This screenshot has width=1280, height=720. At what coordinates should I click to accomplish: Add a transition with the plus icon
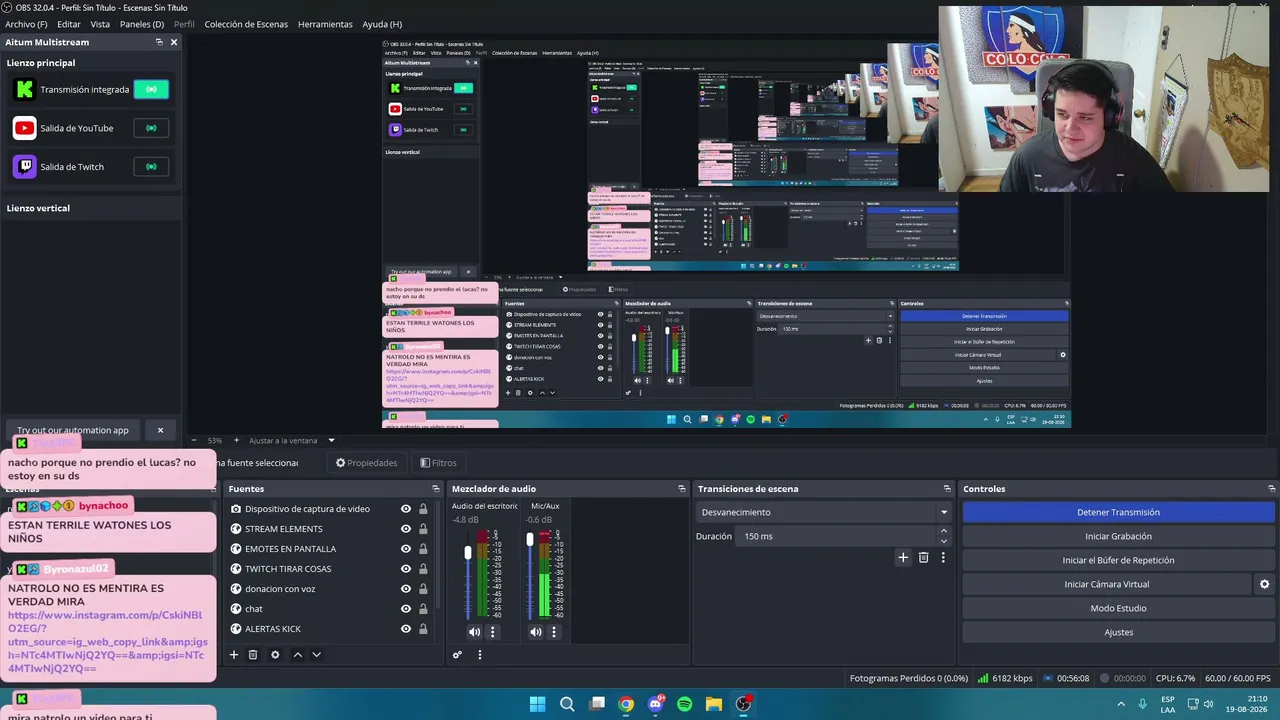(903, 557)
